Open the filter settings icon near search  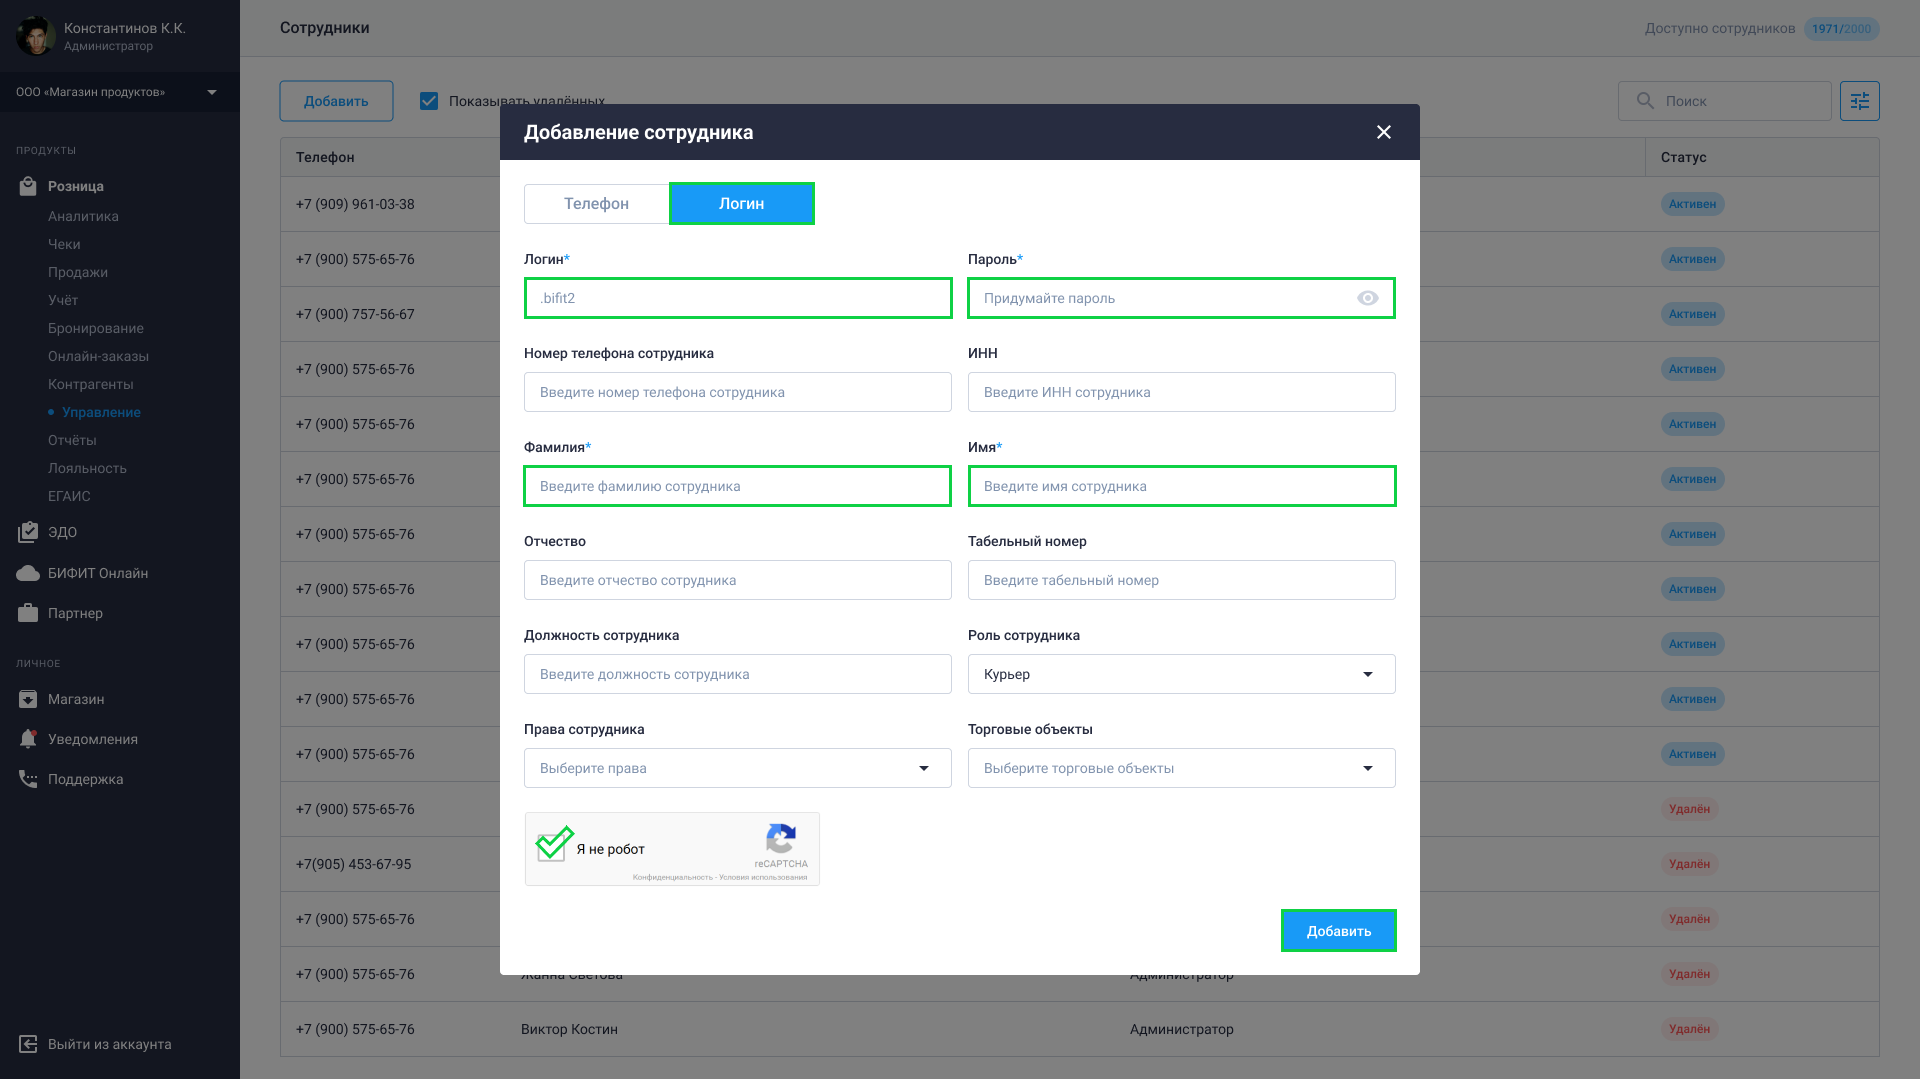click(x=1859, y=101)
